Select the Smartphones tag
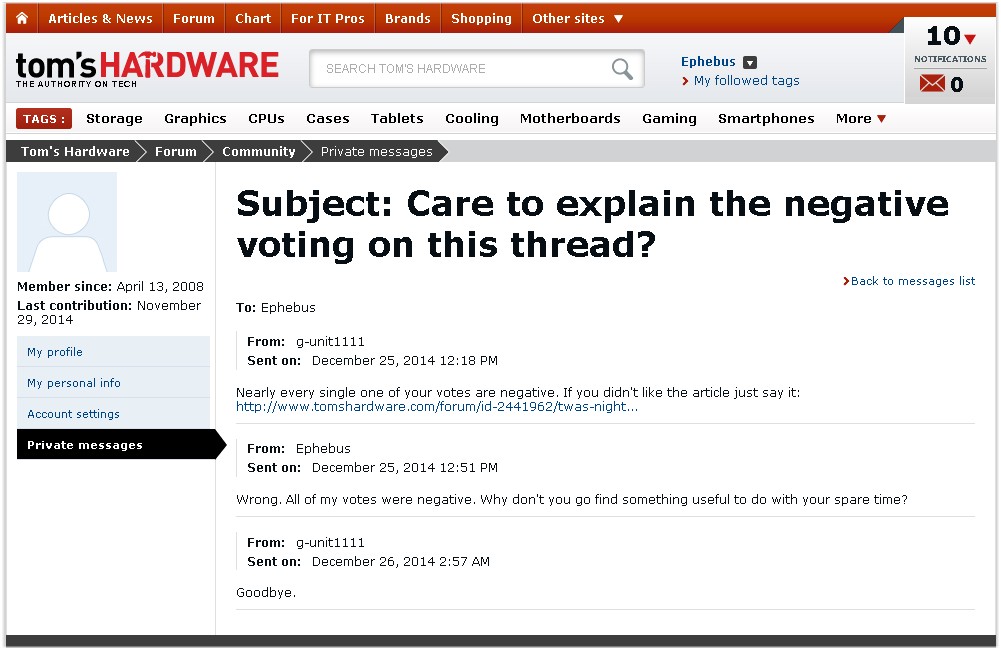 pos(766,118)
